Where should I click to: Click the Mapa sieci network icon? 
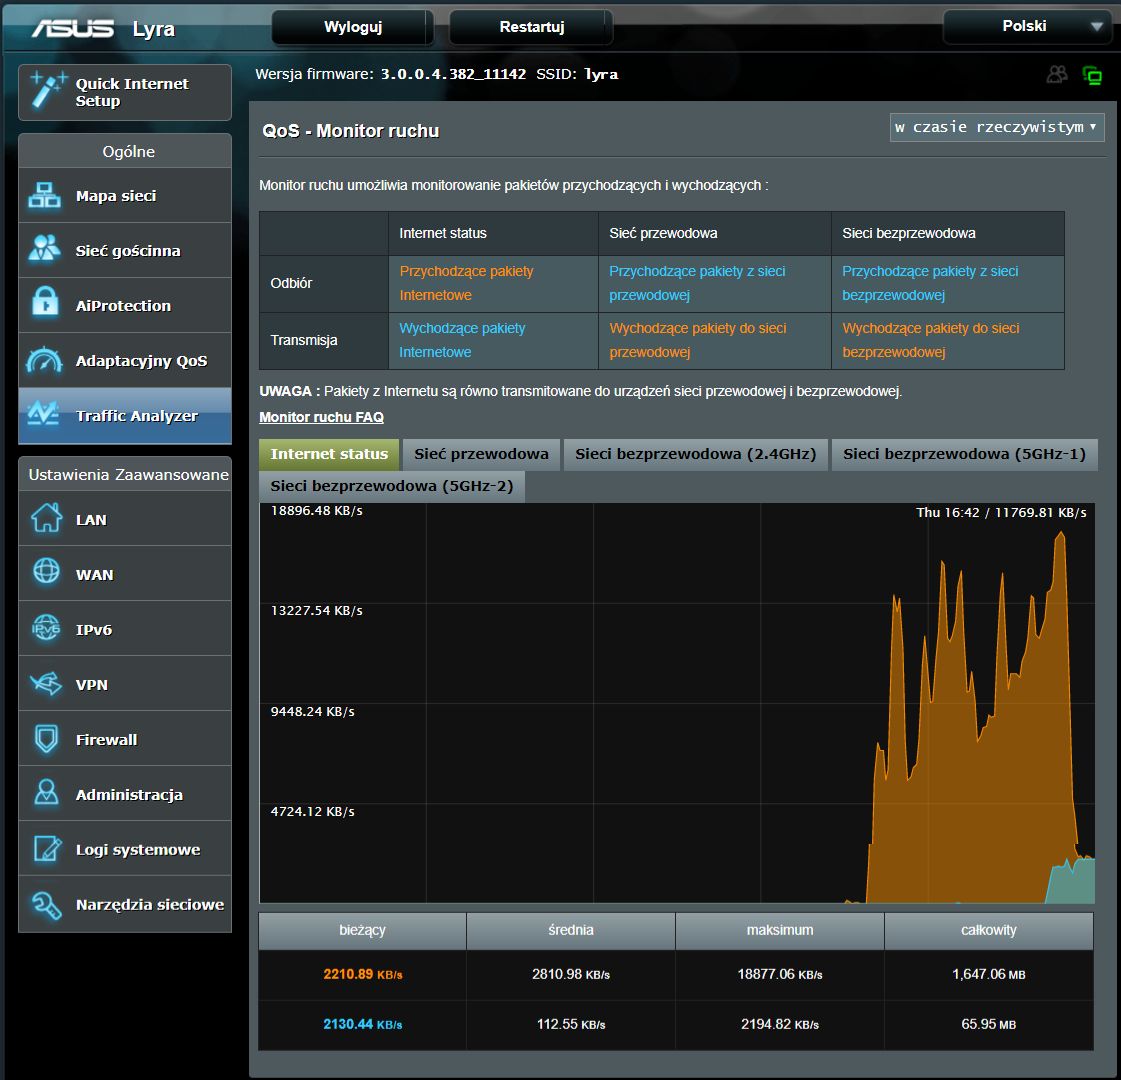pyautogui.click(x=44, y=195)
